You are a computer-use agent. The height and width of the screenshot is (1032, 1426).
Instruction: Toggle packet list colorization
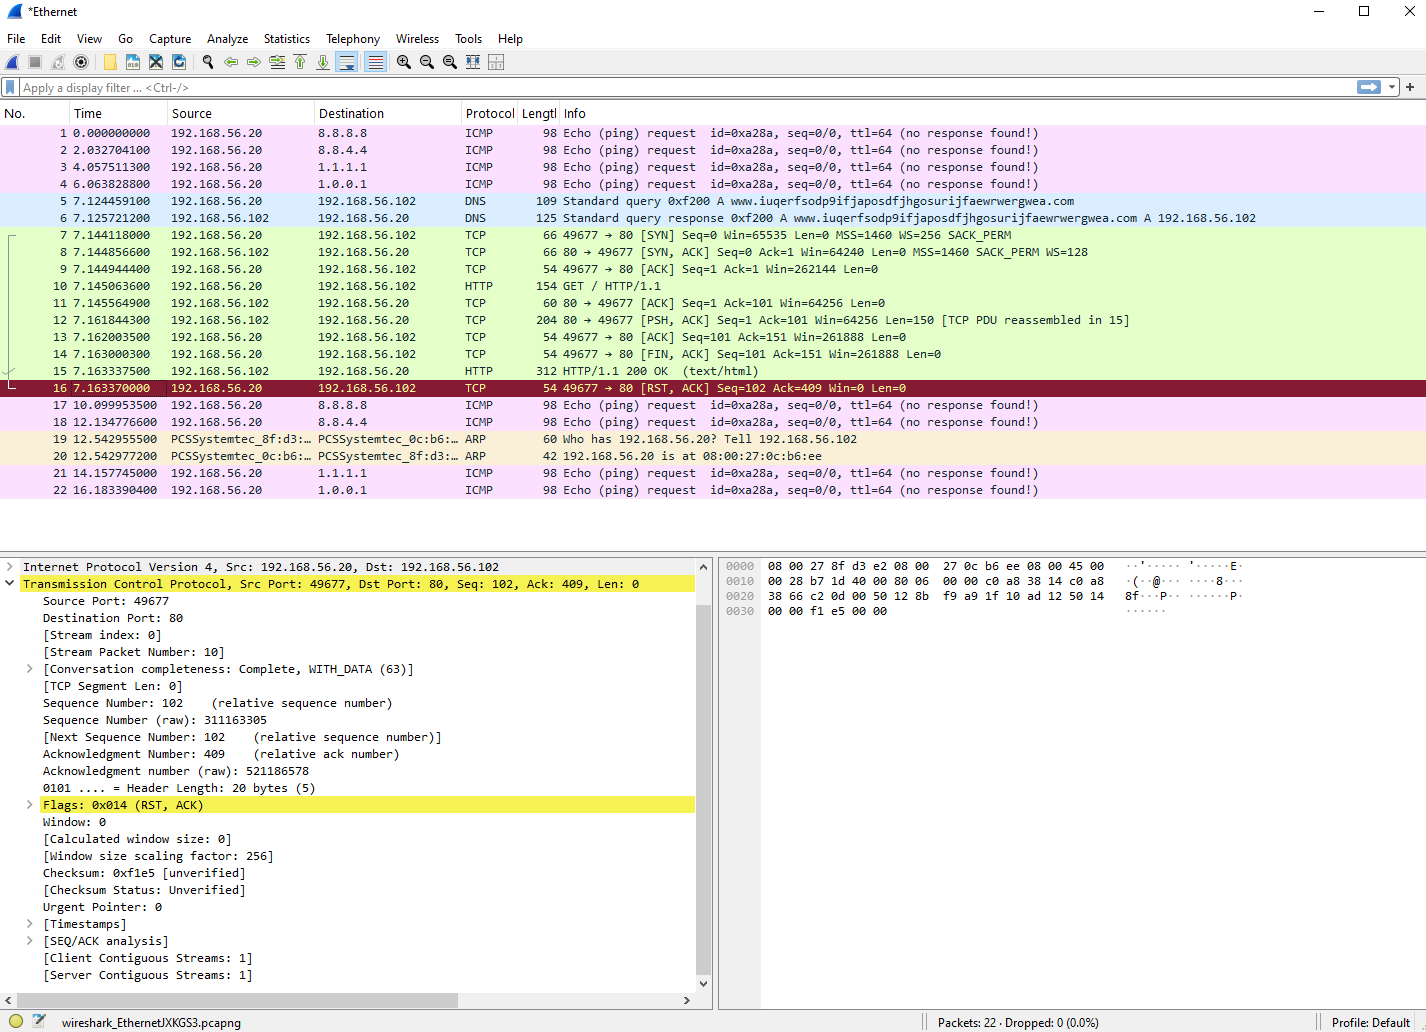pyautogui.click(x=375, y=62)
